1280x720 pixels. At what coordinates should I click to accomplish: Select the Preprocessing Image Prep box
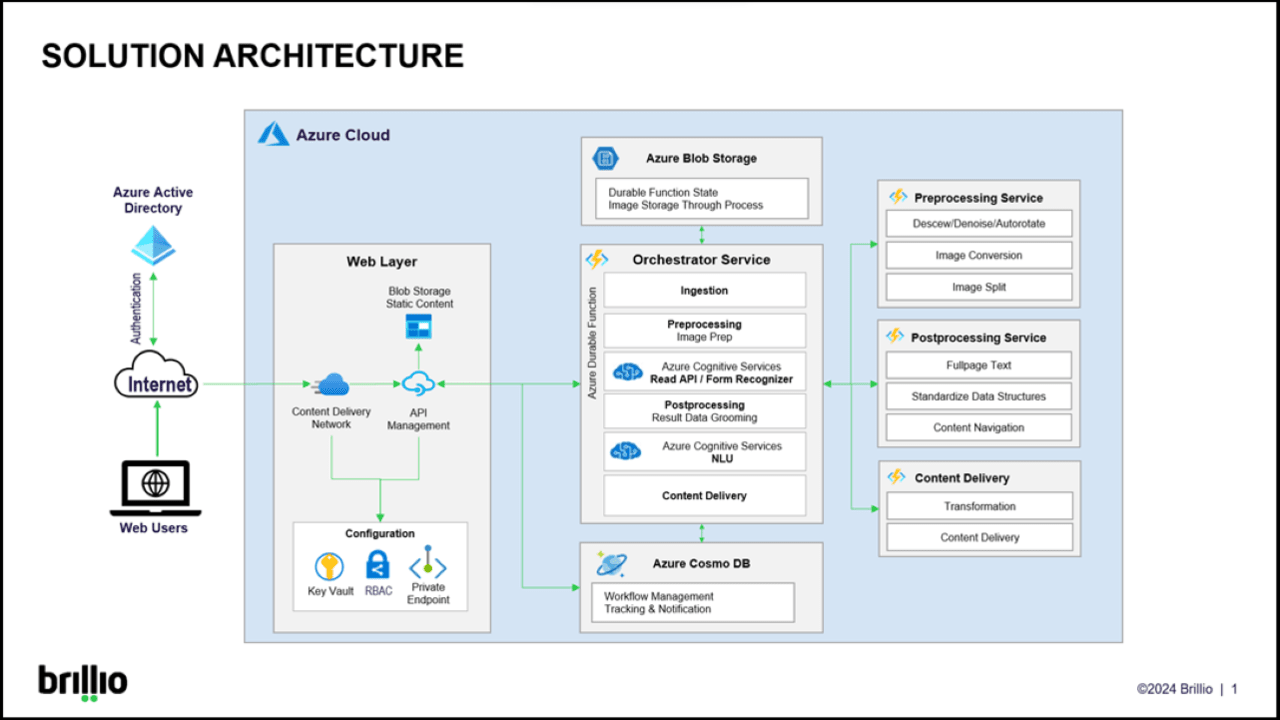pyautogui.click(x=704, y=331)
